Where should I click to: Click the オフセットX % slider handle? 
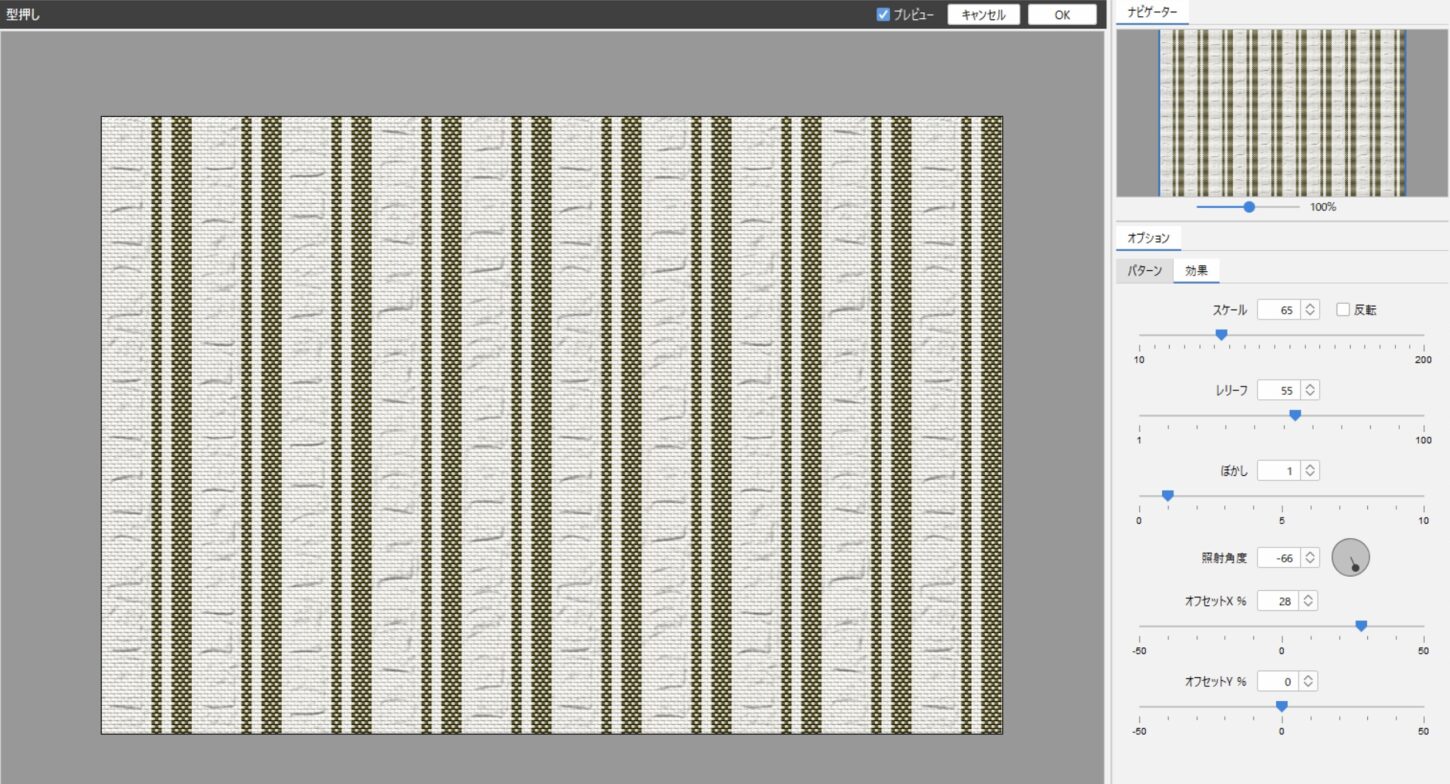click(x=1361, y=626)
